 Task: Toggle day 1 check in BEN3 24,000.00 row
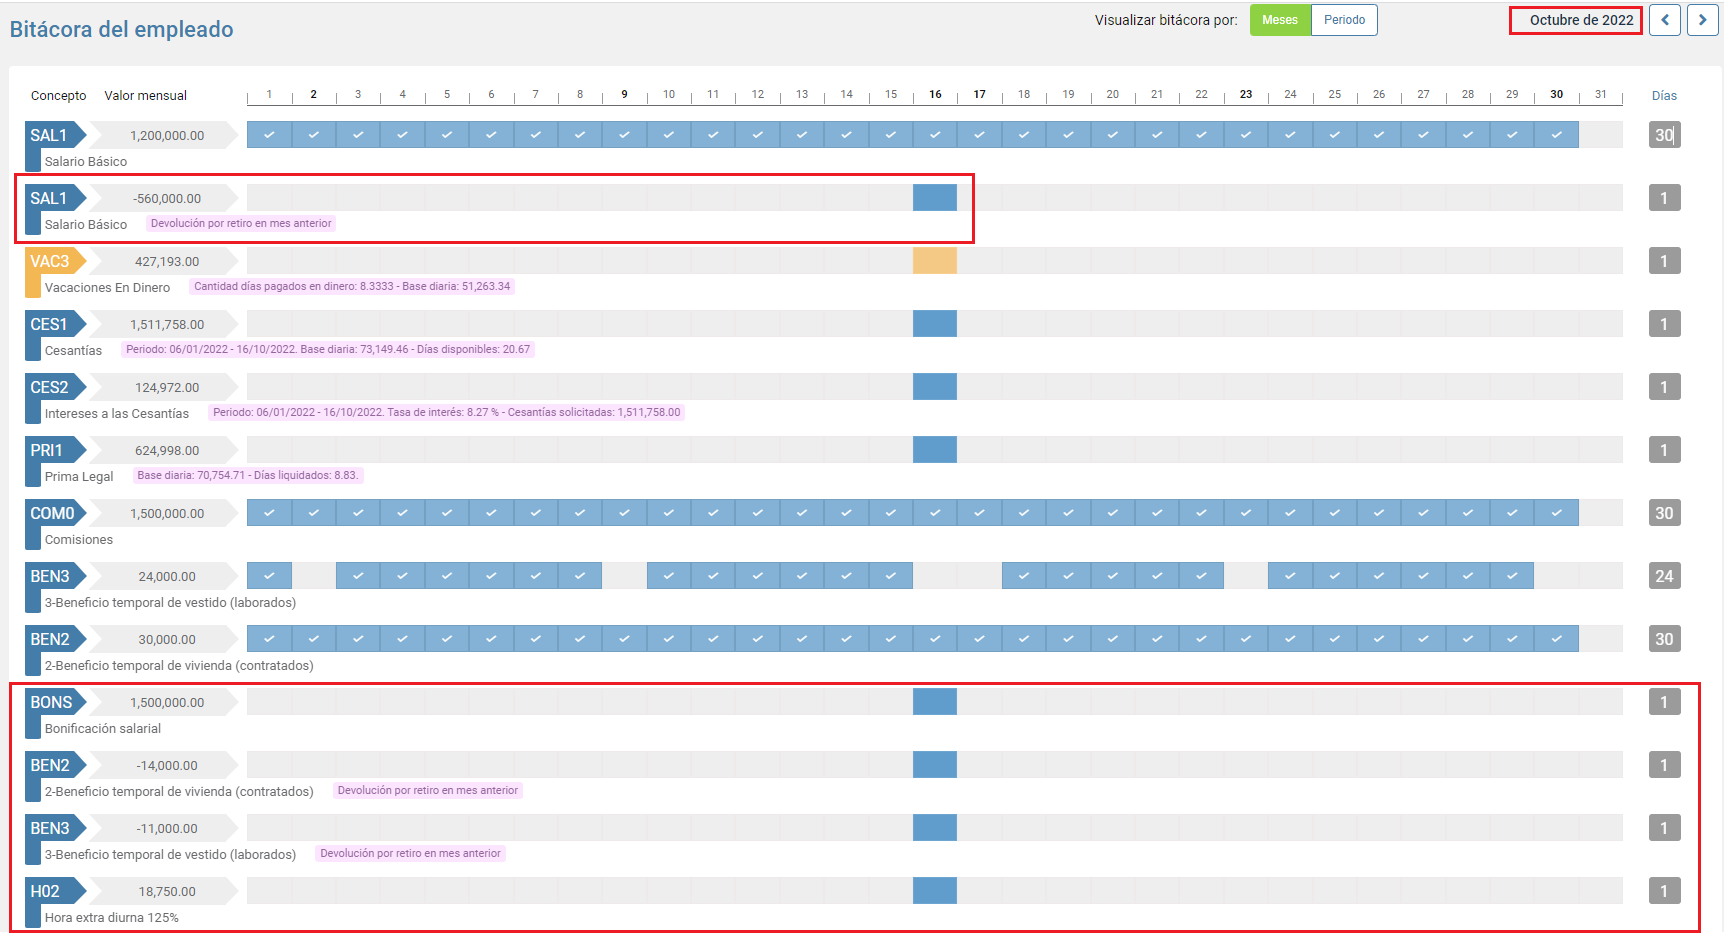tap(269, 576)
